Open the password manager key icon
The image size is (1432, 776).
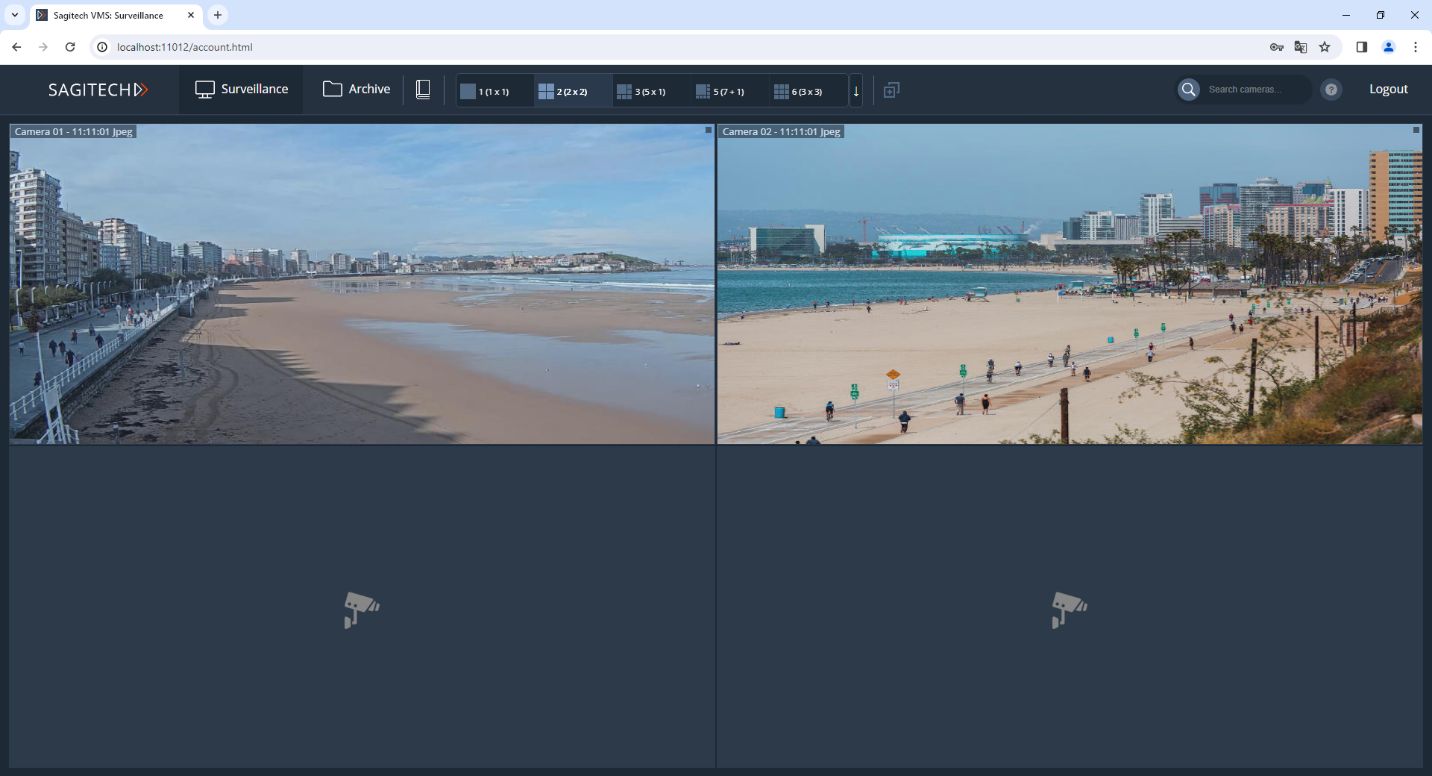pos(1277,47)
